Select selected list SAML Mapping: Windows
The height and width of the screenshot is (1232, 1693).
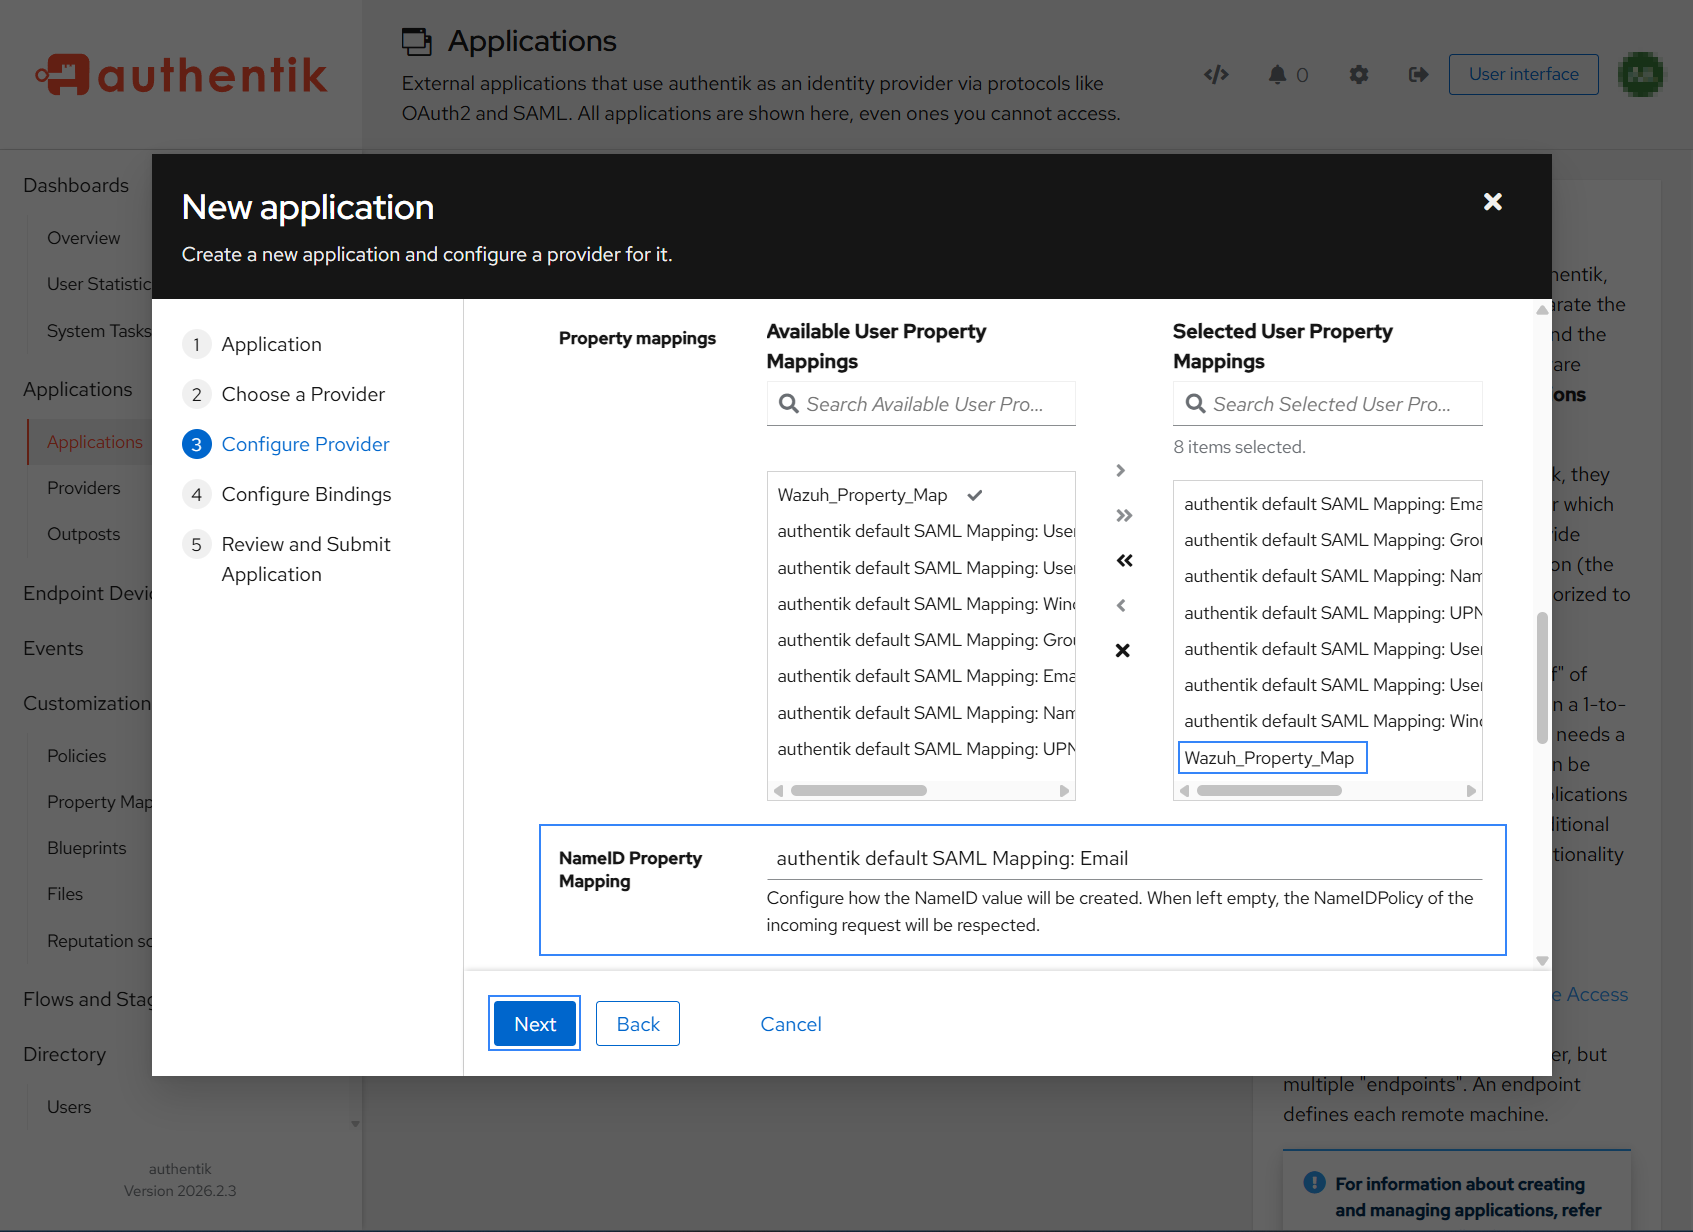click(1331, 721)
